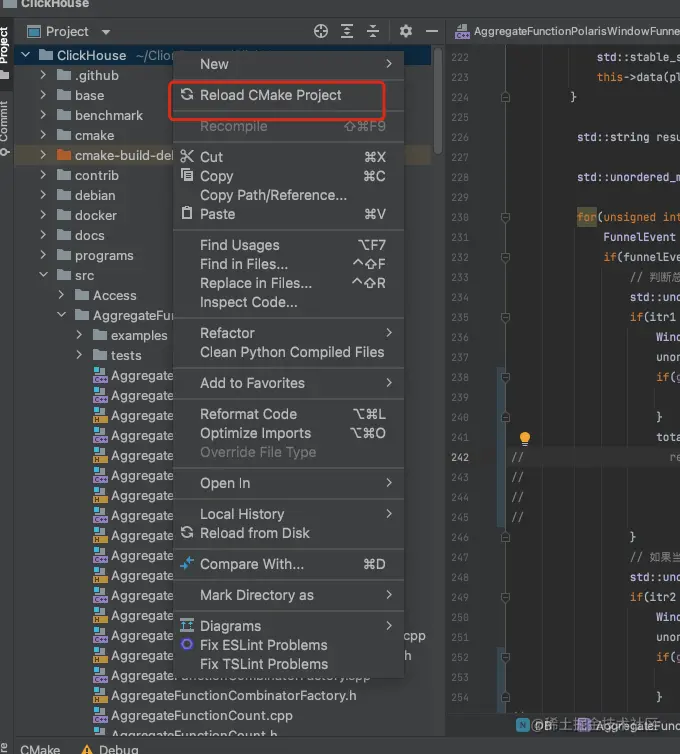This screenshot has width=680, height=754.
Task: Click the Cut scissors icon in menu
Action: [187, 157]
